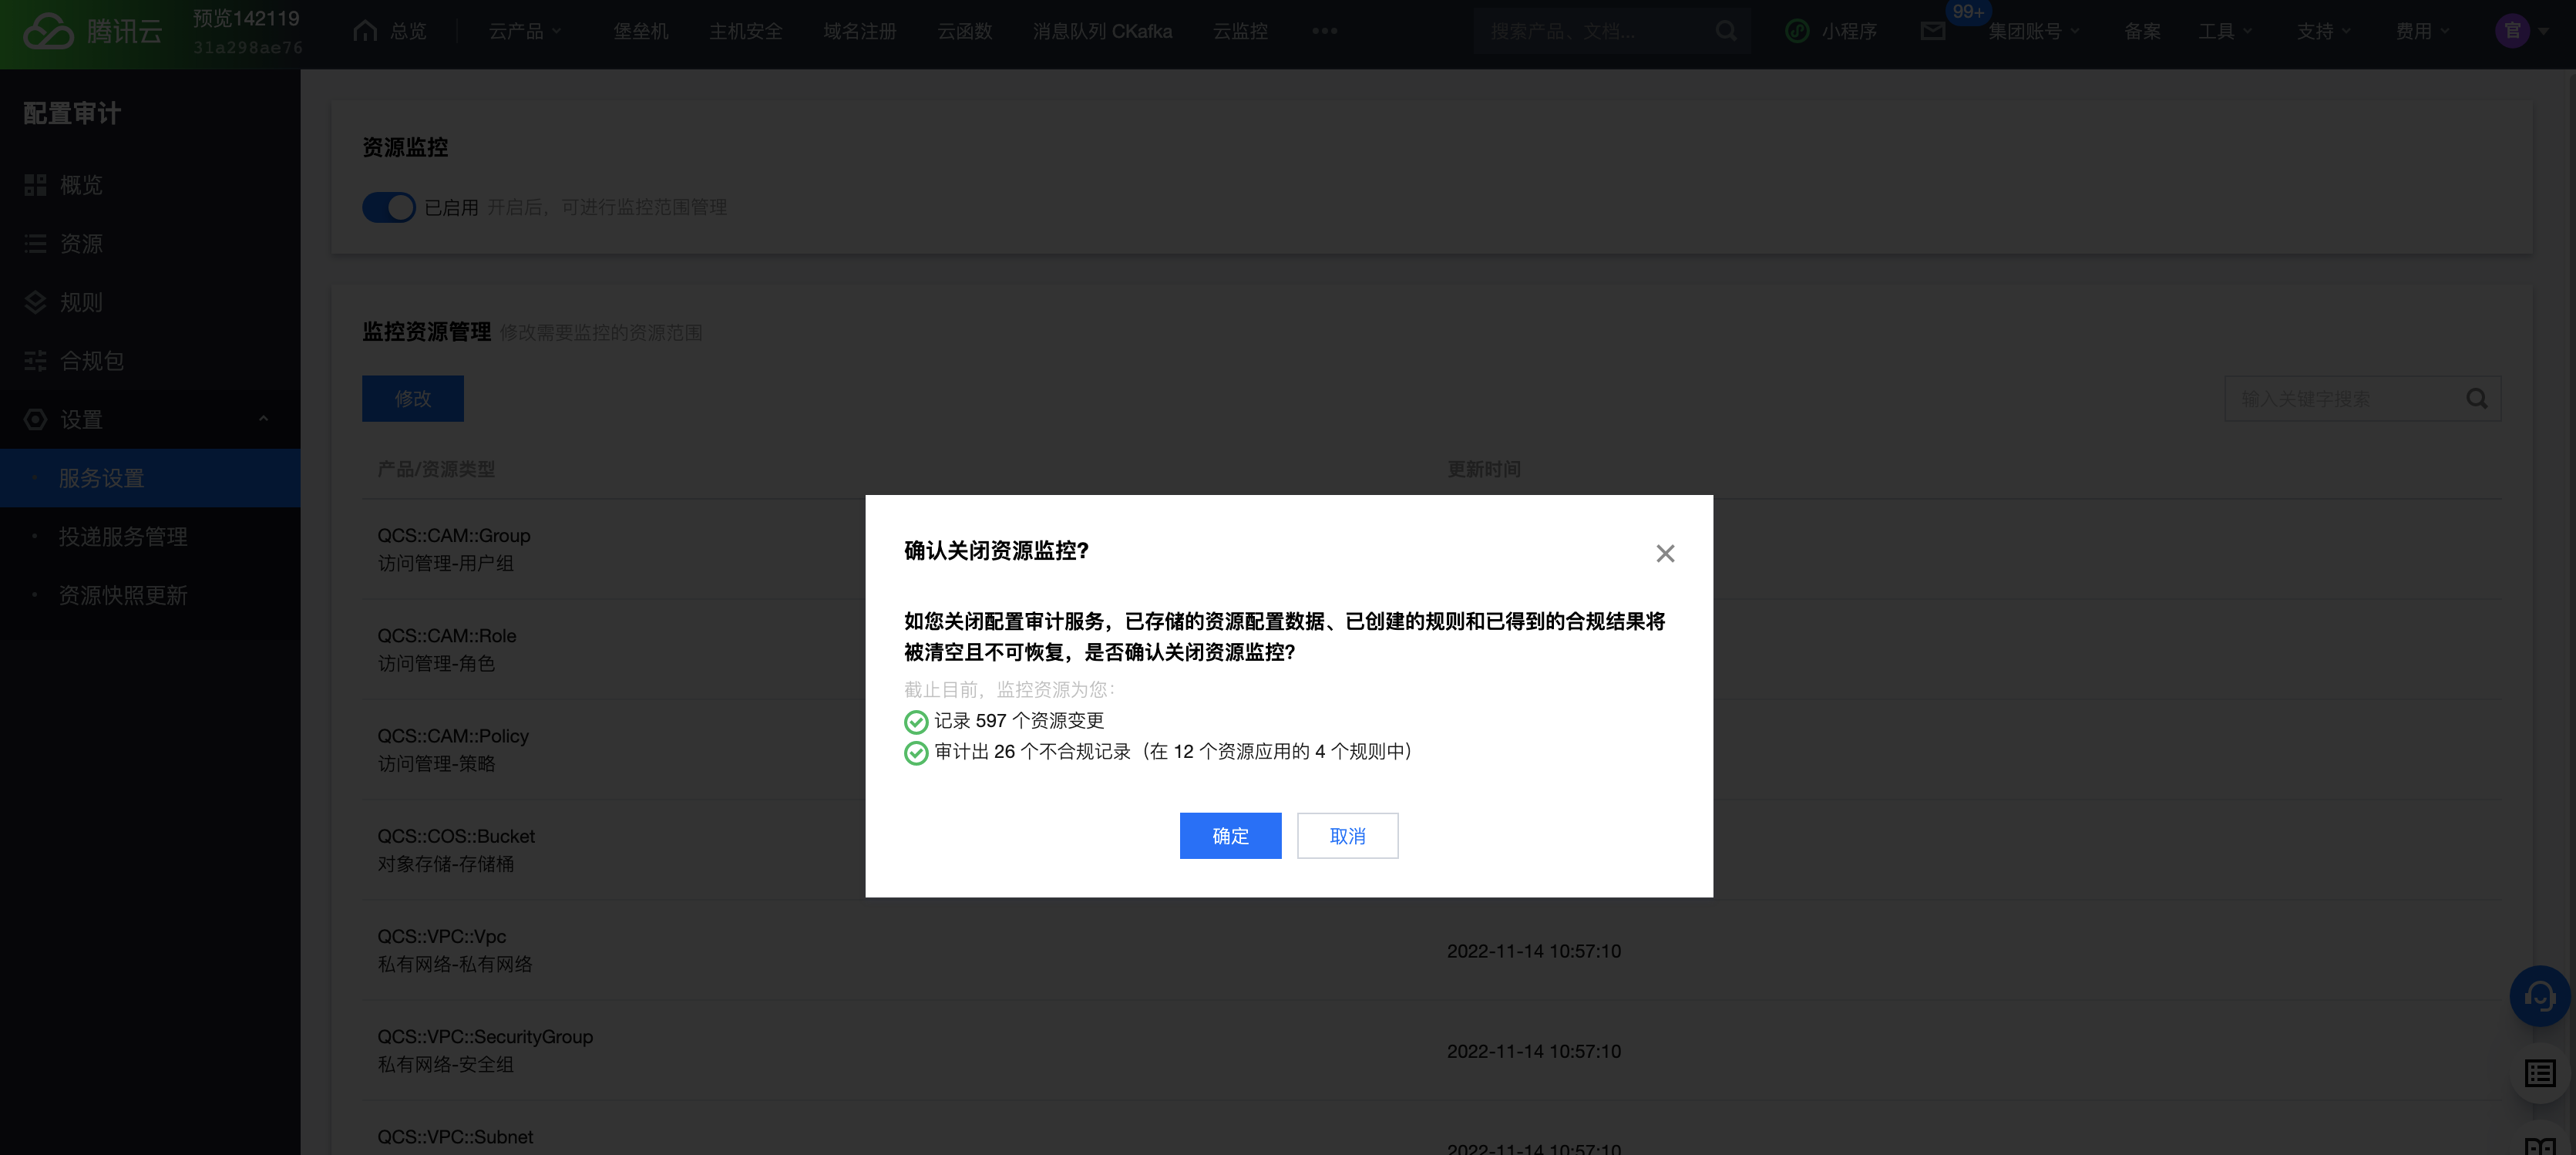
Task: Select 规则 in the sidebar
Action: pos(81,302)
